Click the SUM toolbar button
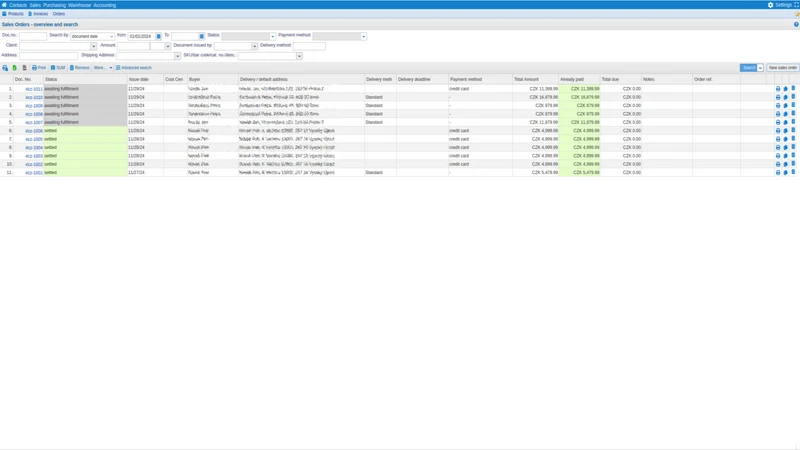800x450 pixels. point(58,68)
